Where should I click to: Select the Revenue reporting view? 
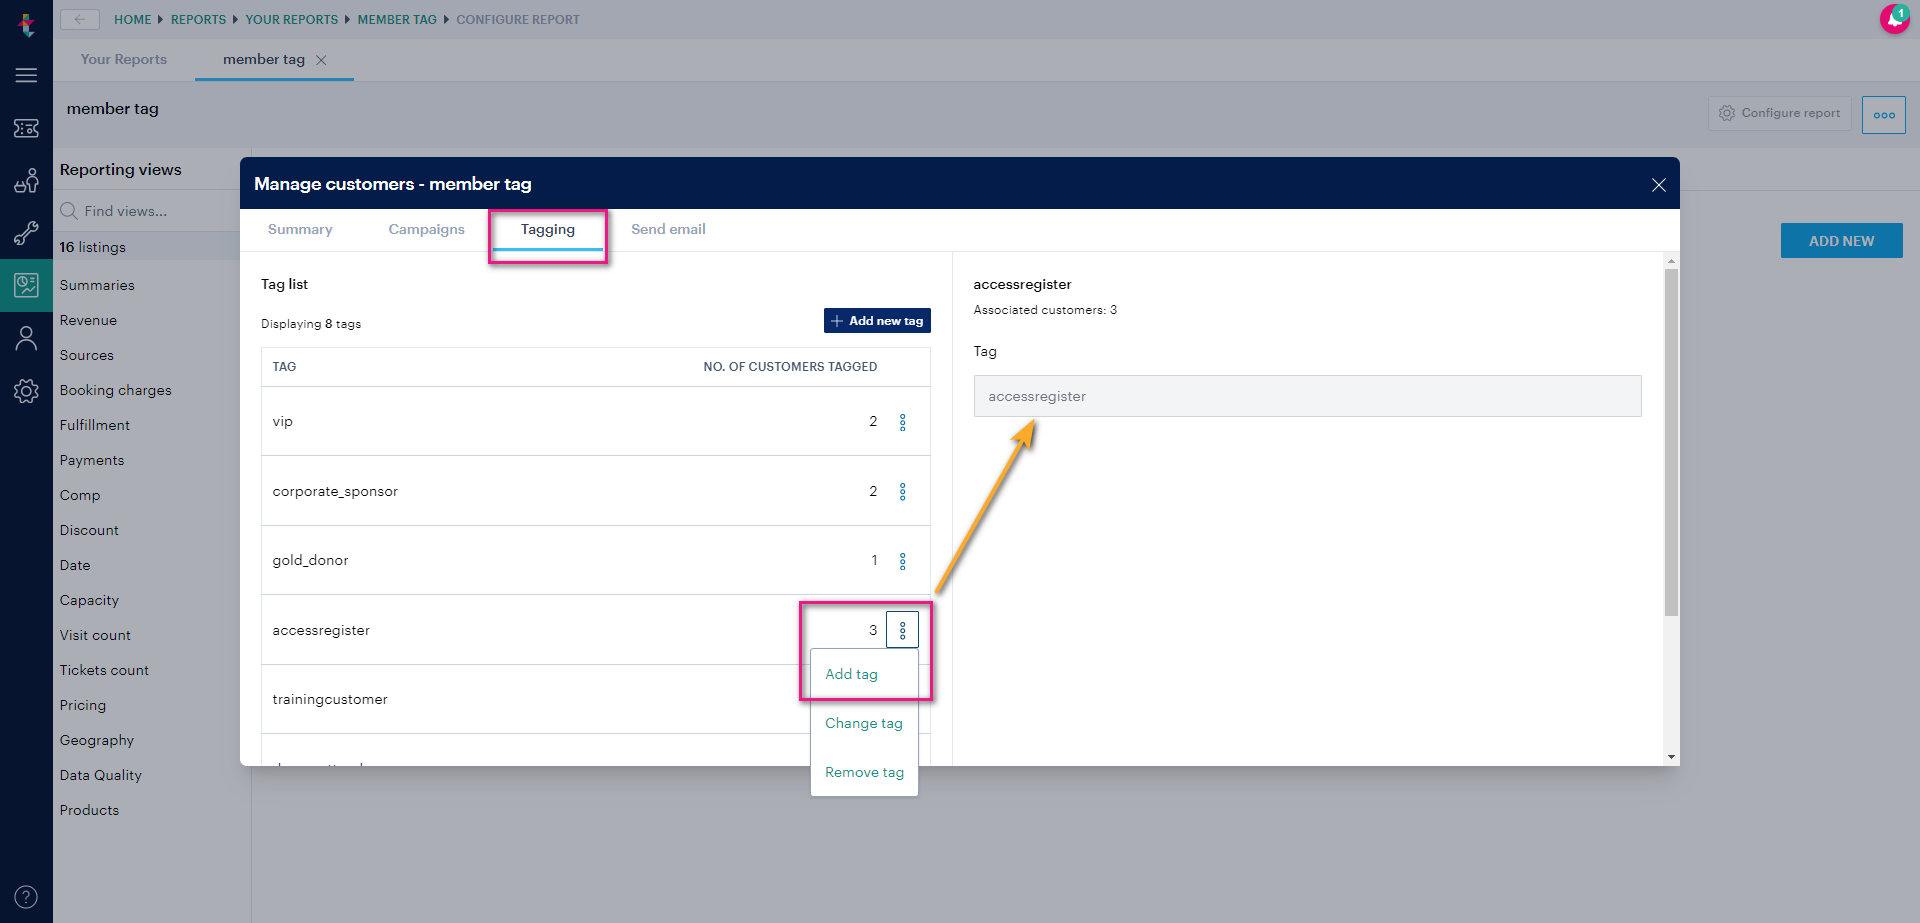click(88, 320)
